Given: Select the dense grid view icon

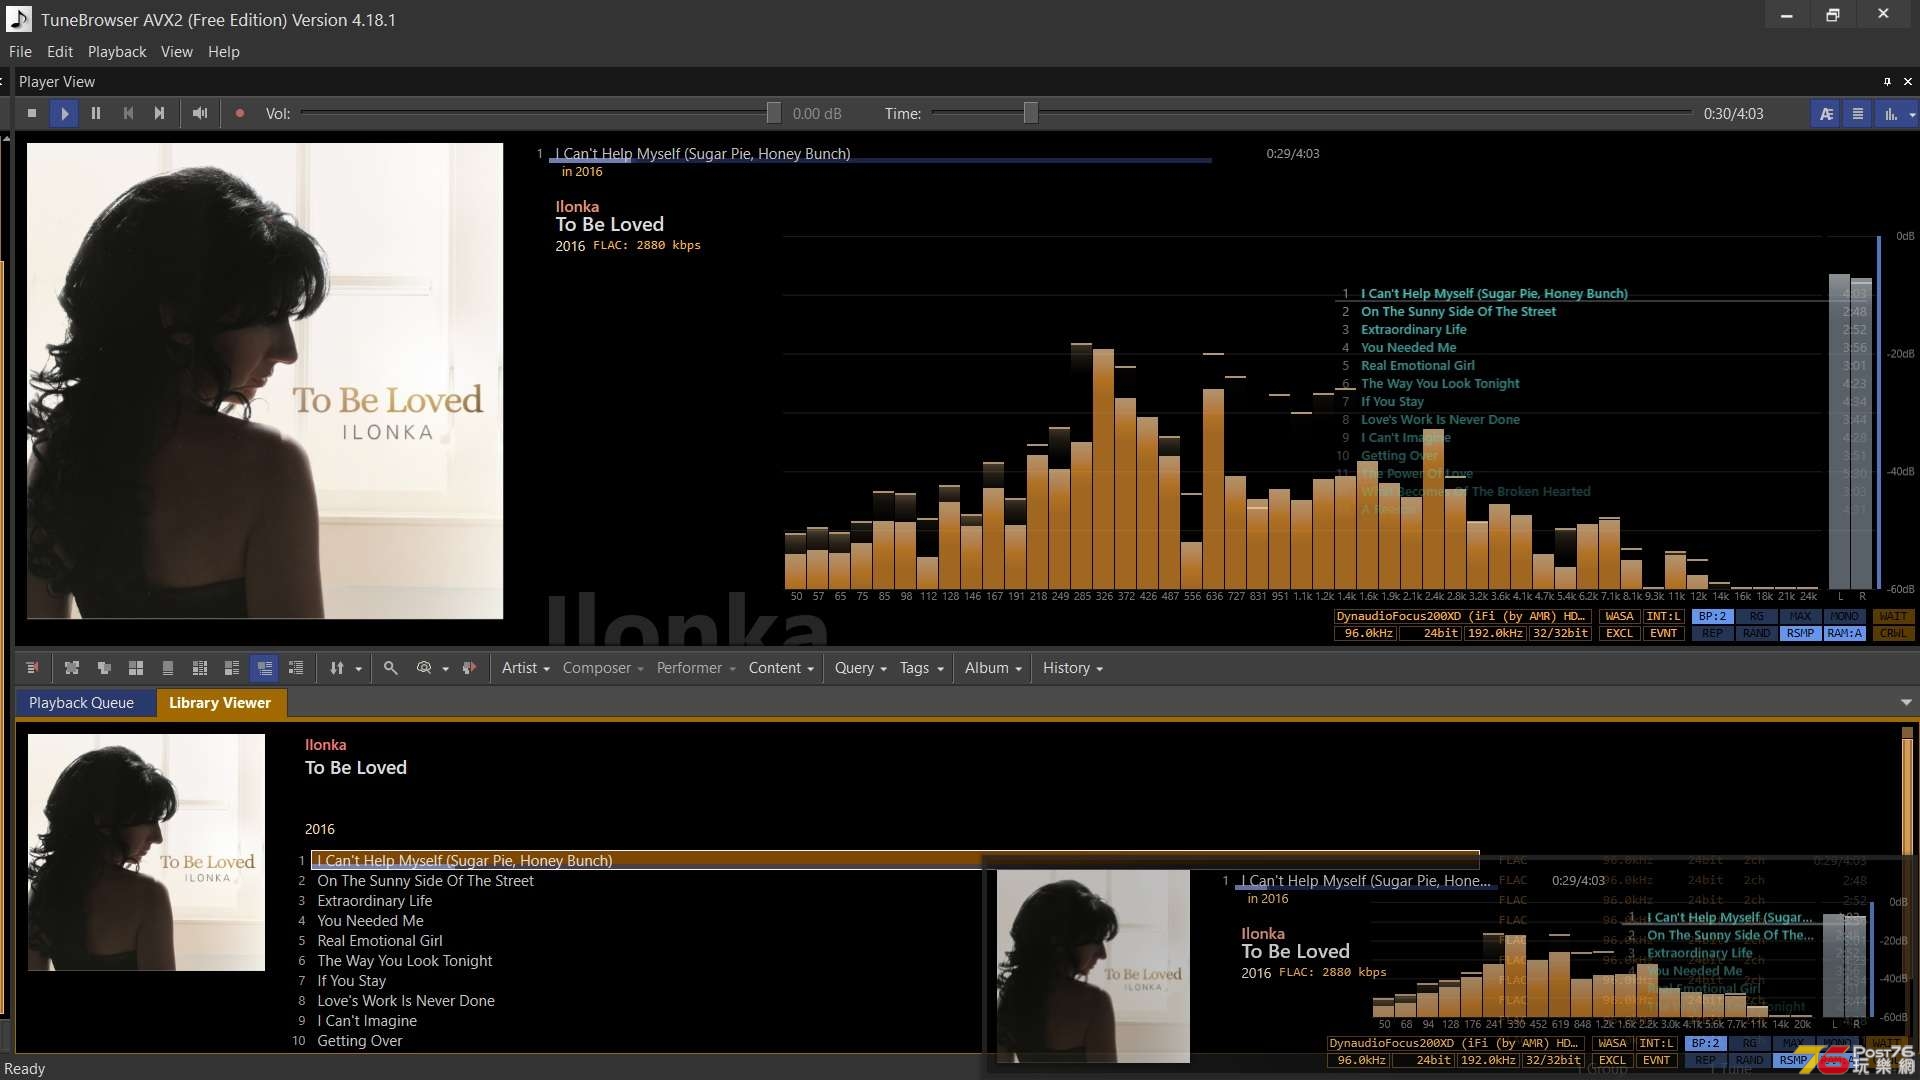Looking at the screenshot, I should tap(200, 668).
